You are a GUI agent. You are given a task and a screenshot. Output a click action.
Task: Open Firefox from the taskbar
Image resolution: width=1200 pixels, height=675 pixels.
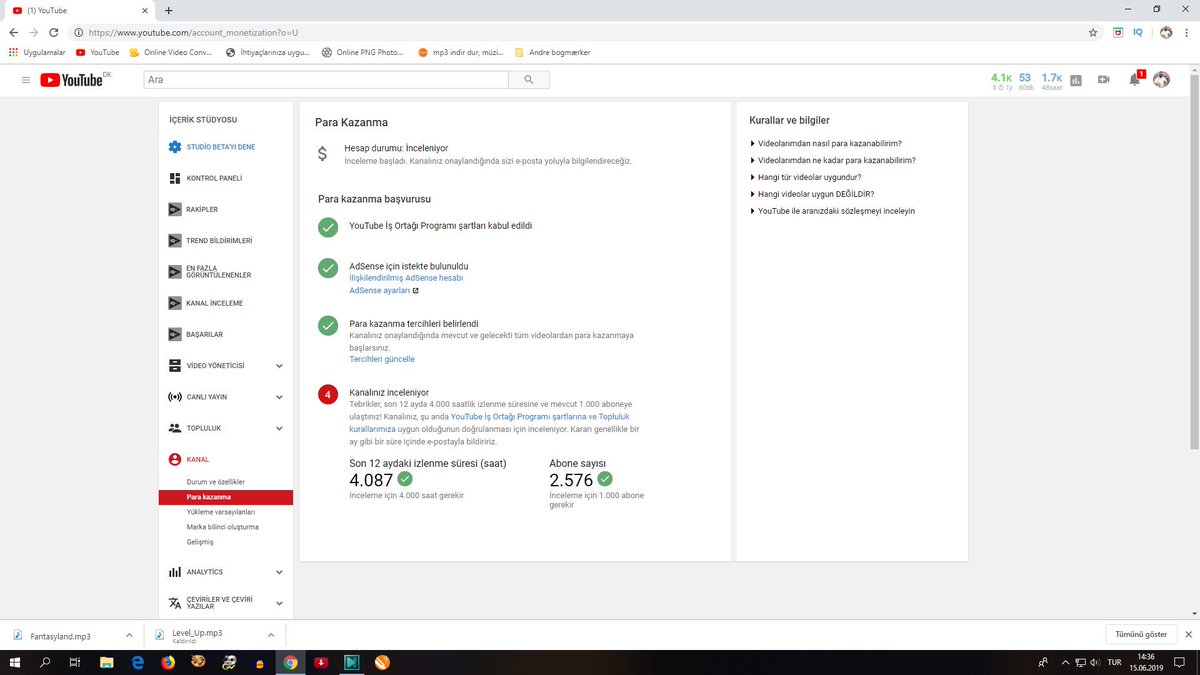(167, 662)
